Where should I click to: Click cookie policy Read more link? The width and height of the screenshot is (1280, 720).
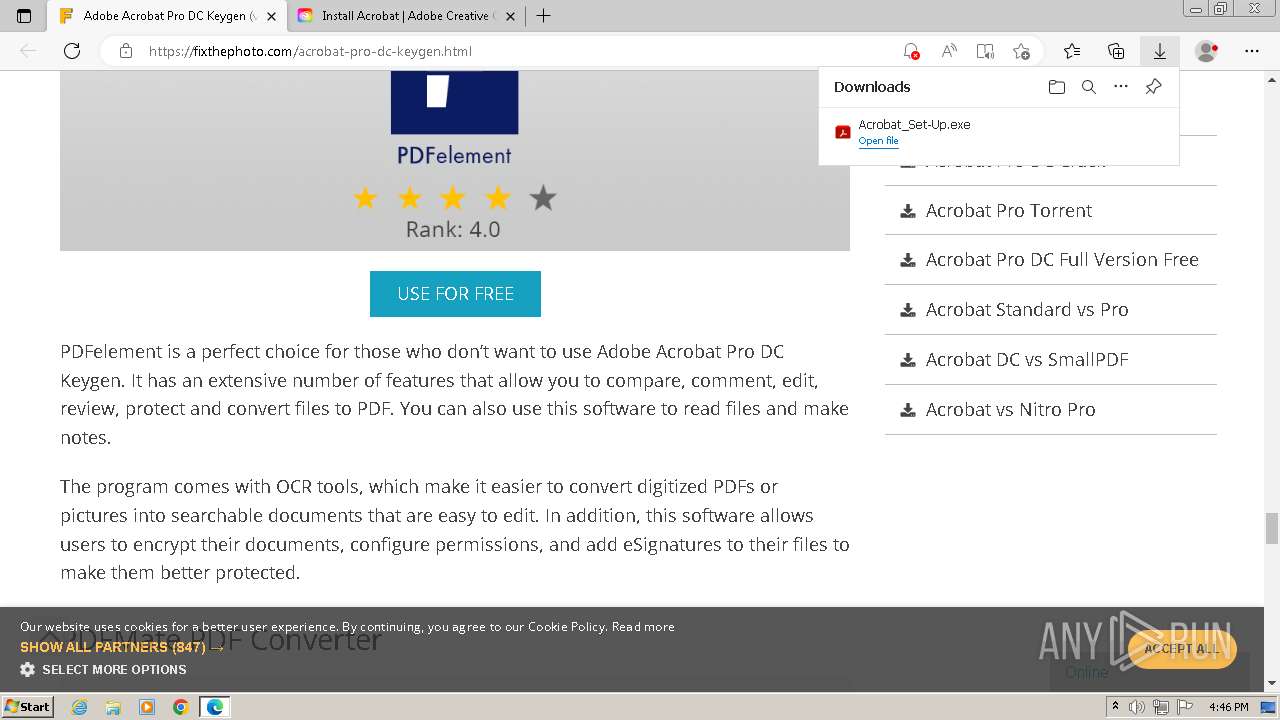pyautogui.click(x=643, y=627)
